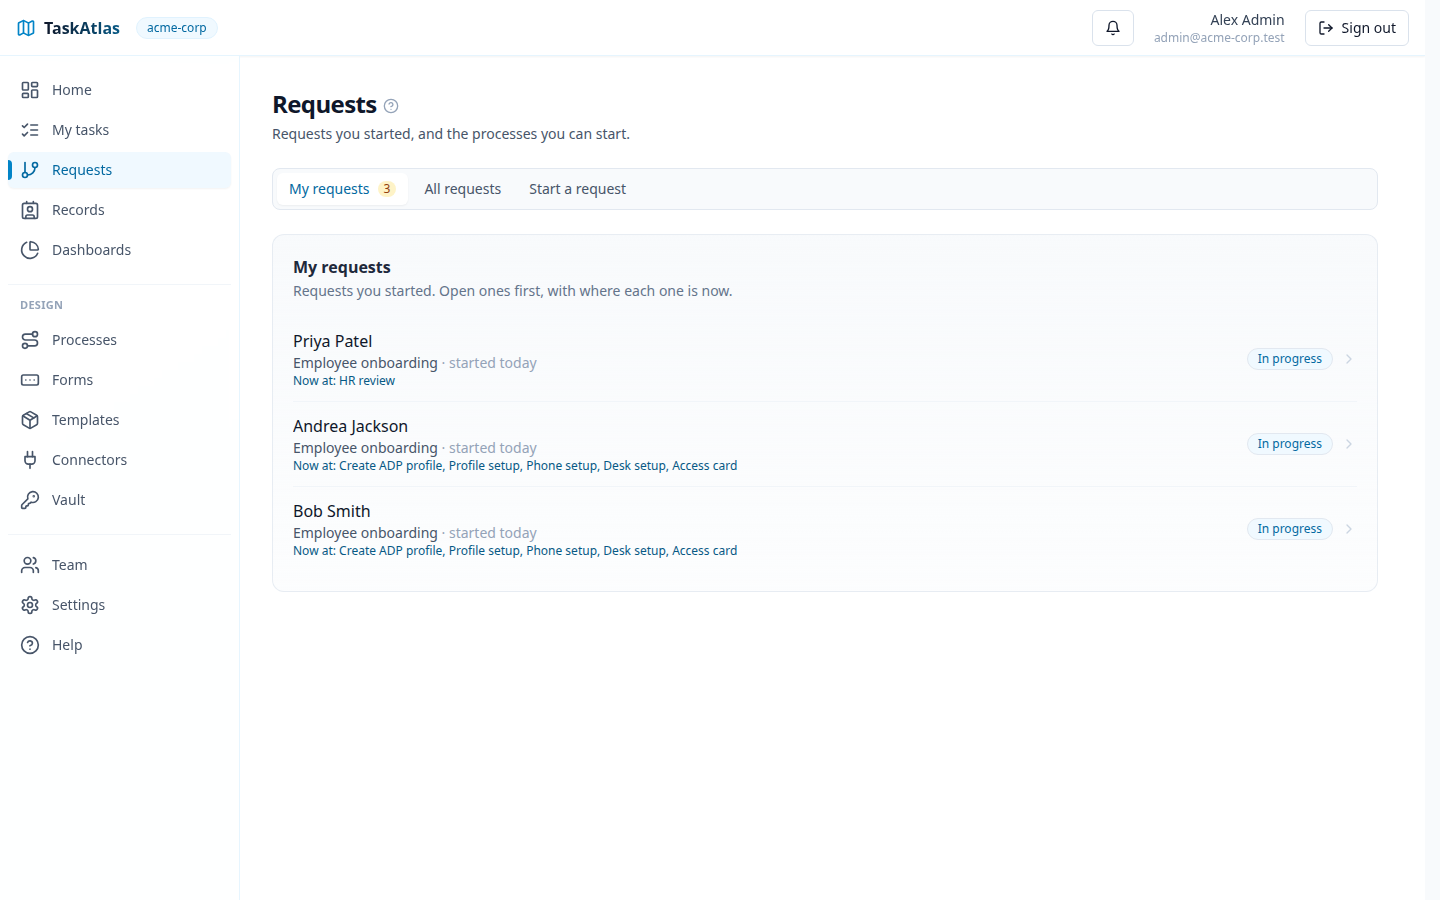
Task: Click the count badge on My requests tab
Action: [x=387, y=189]
